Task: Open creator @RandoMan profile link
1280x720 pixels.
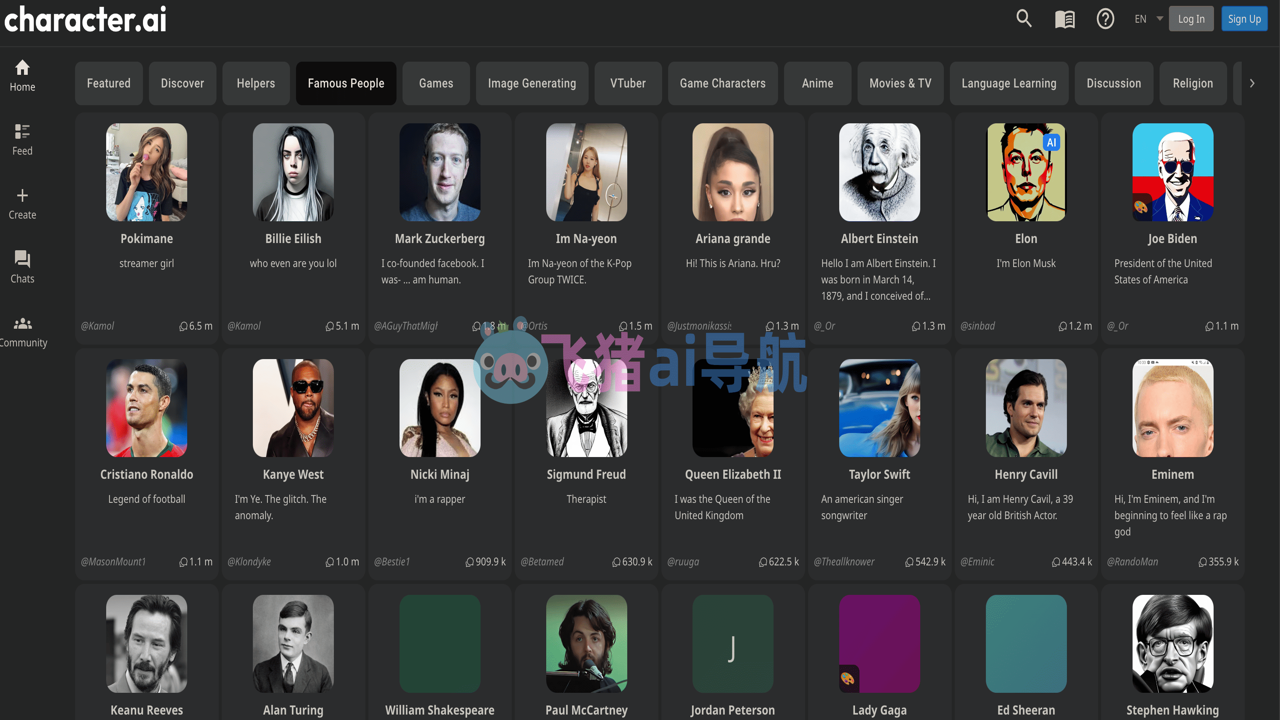Action: click(1133, 562)
